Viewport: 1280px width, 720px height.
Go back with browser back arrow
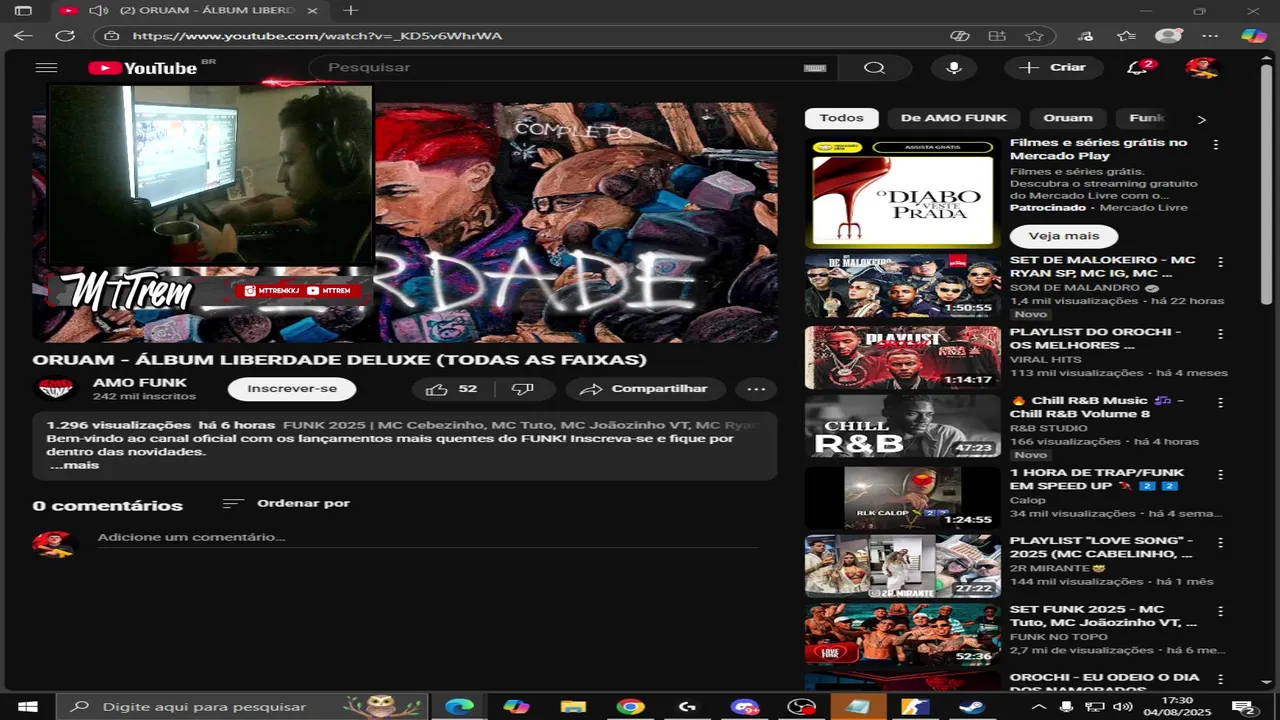(x=23, y=36)
